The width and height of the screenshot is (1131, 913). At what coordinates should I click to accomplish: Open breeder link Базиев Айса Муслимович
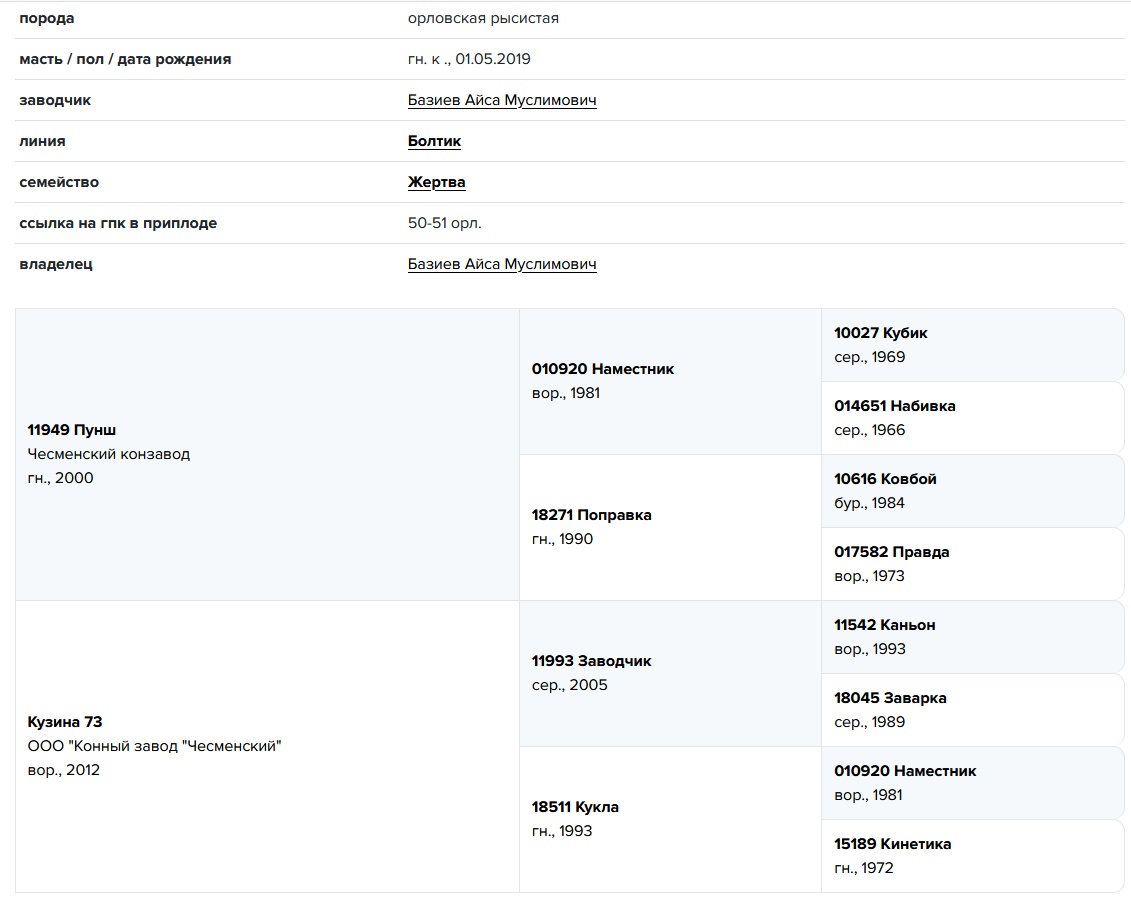click(x=502, y=100)
